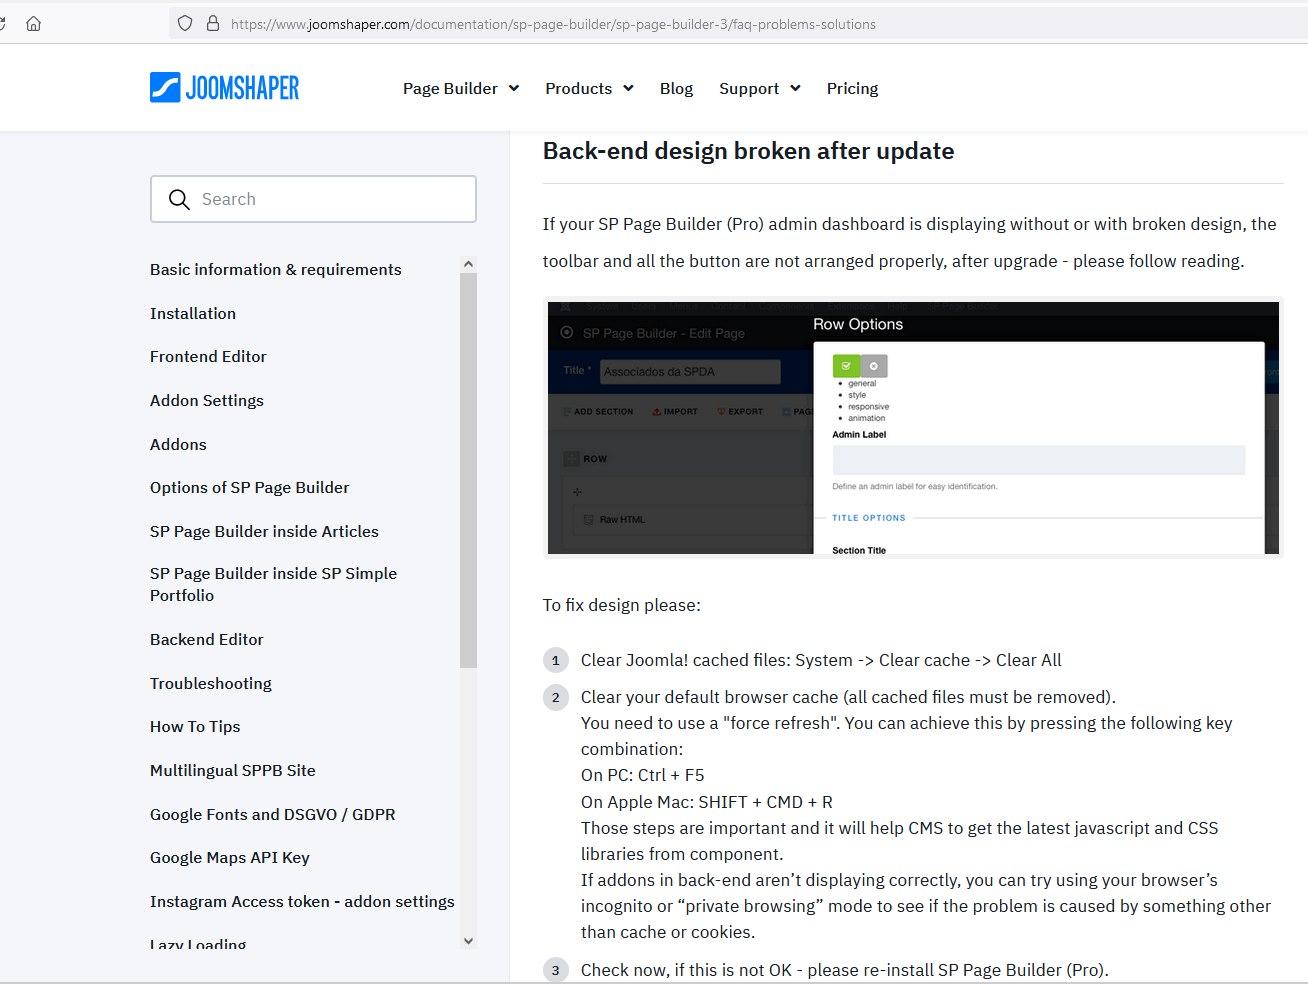Image resolution: width=1308 pixels, height=984 pixels.
Task: Select Google Maps API Key in sidebar
Action: (x=230, y=857)
